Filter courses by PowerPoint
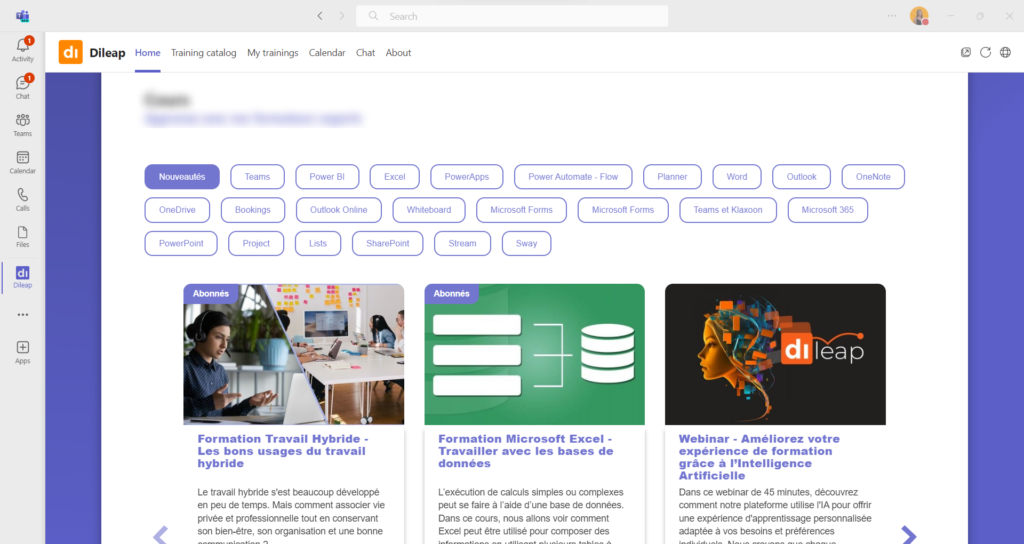Screen dimensions: 1024x544 181,244
